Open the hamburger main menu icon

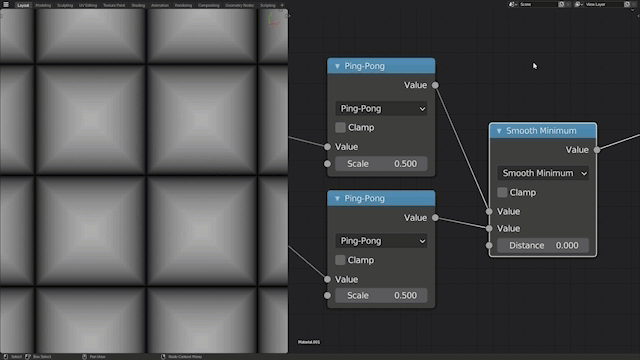(x=6, y=4)
